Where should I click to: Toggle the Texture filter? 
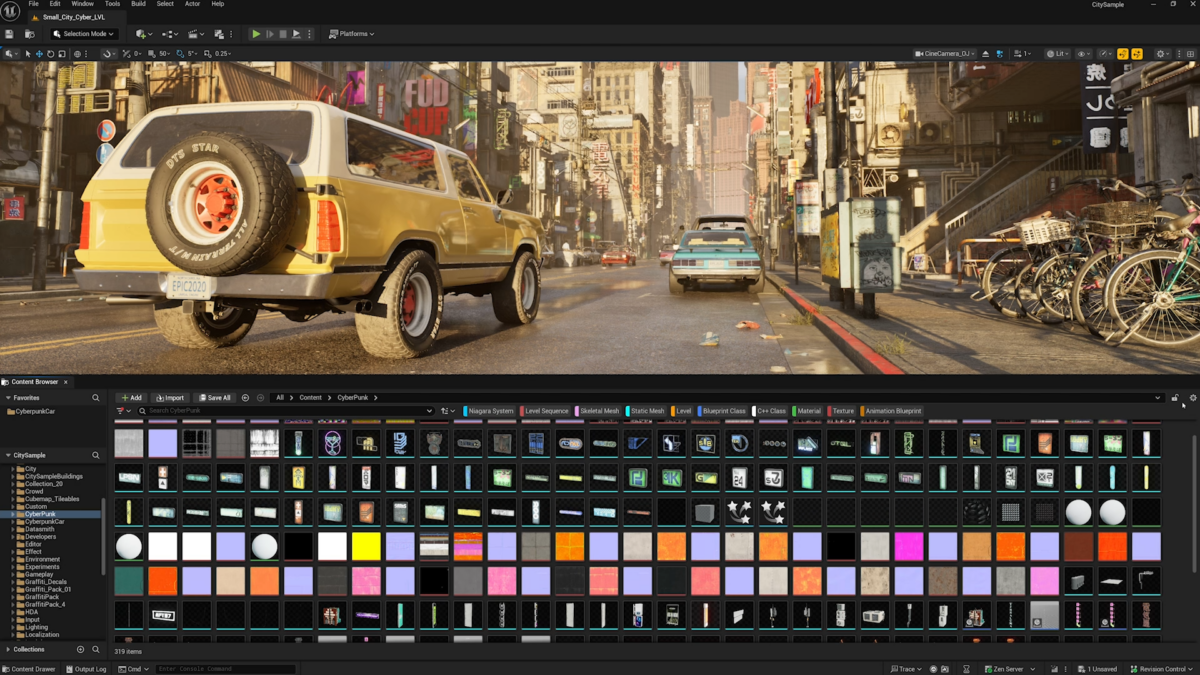pyautogui.click(x=842, y=411)
